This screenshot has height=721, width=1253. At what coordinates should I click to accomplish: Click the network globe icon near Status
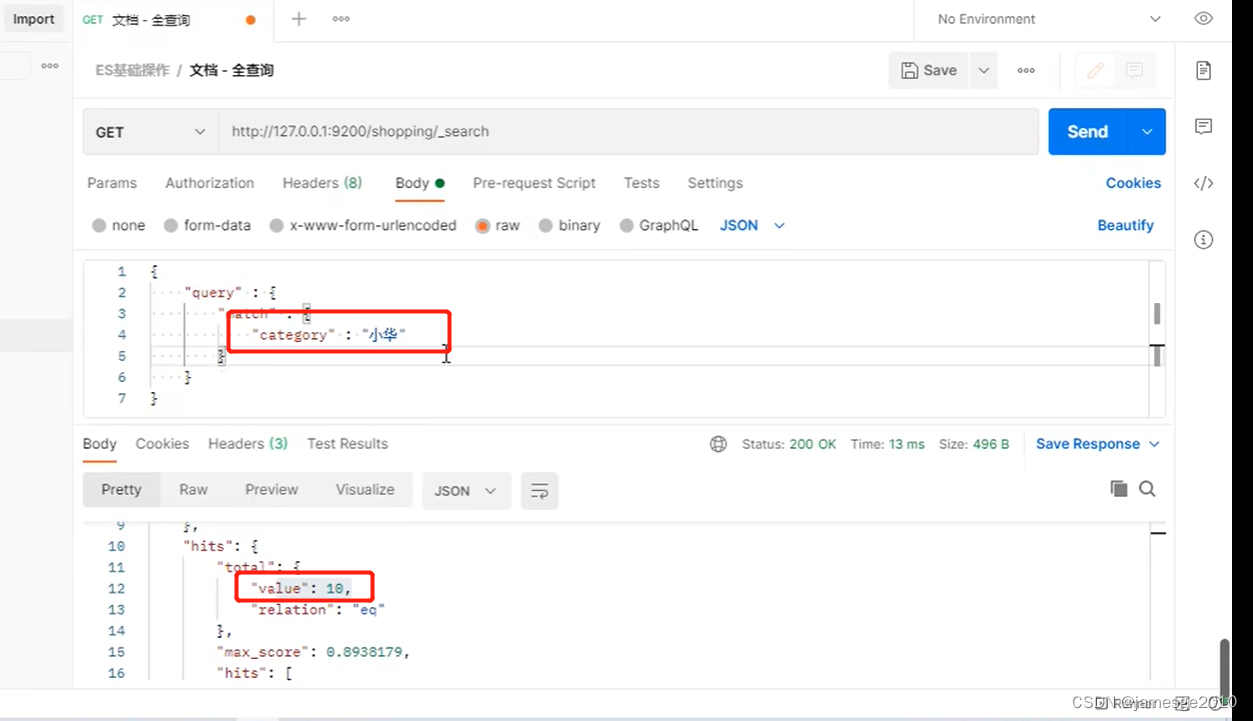point(718,444)
